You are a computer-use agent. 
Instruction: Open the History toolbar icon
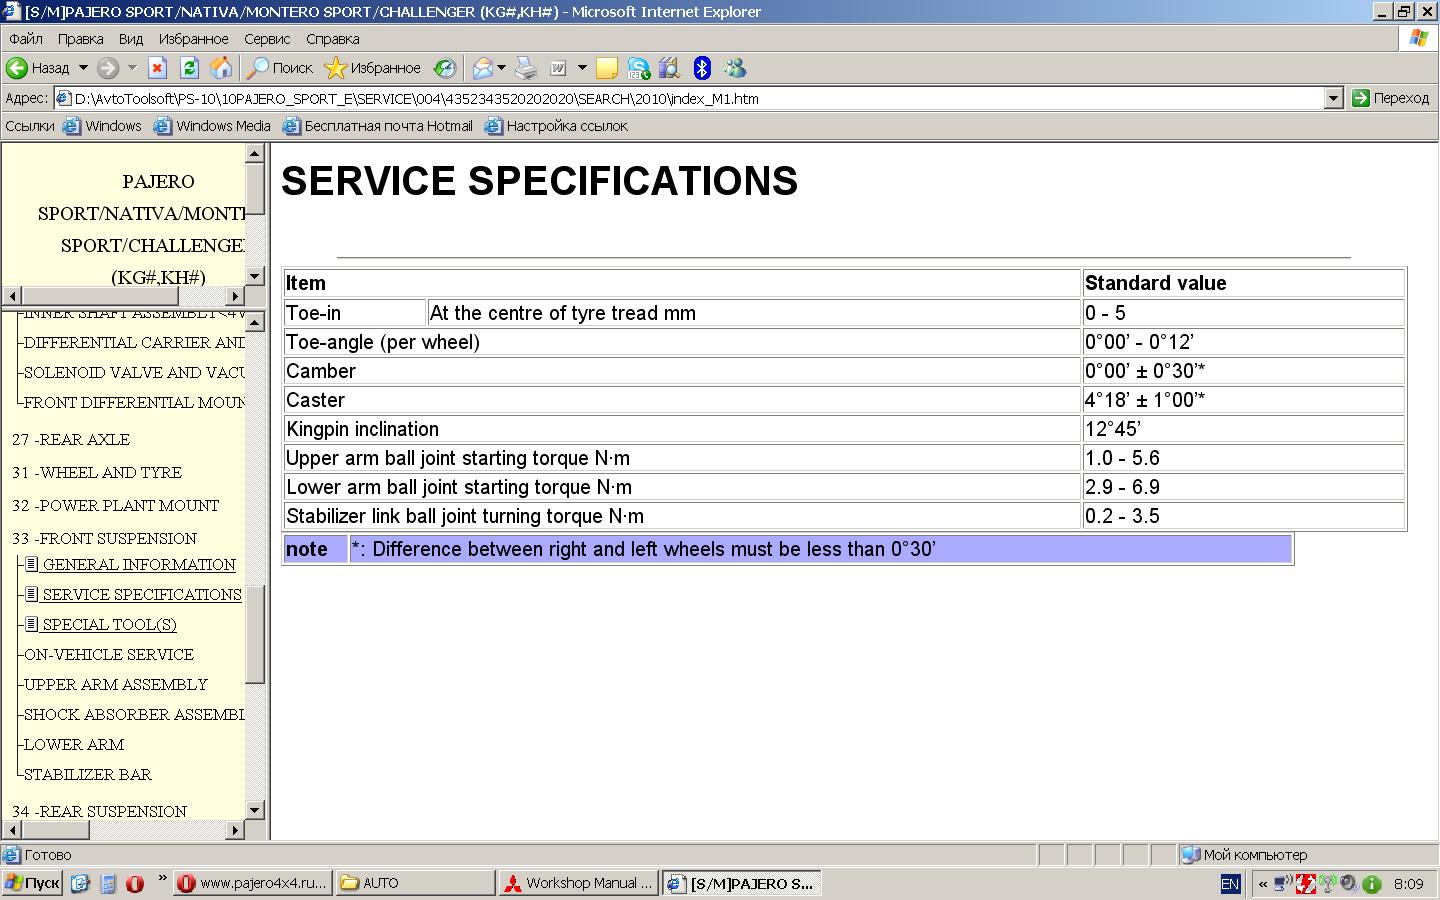[x=445, y=68]
